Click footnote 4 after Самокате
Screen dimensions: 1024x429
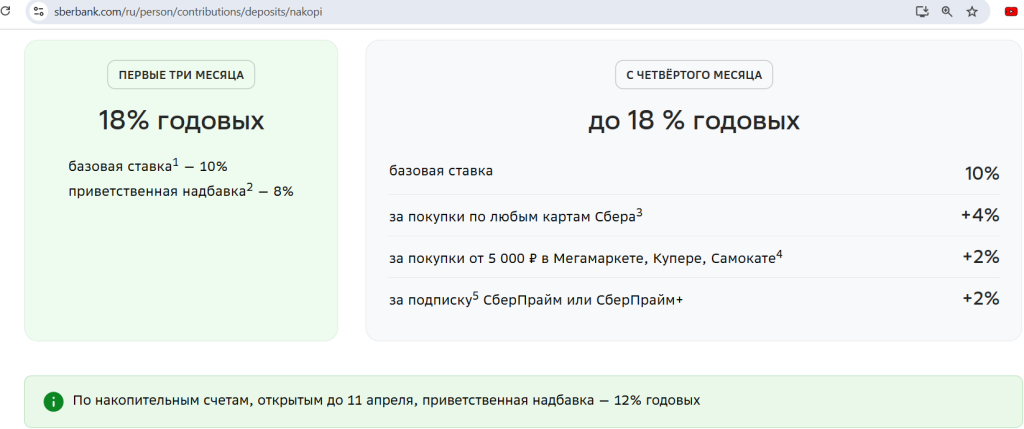[x=779, y=255]
